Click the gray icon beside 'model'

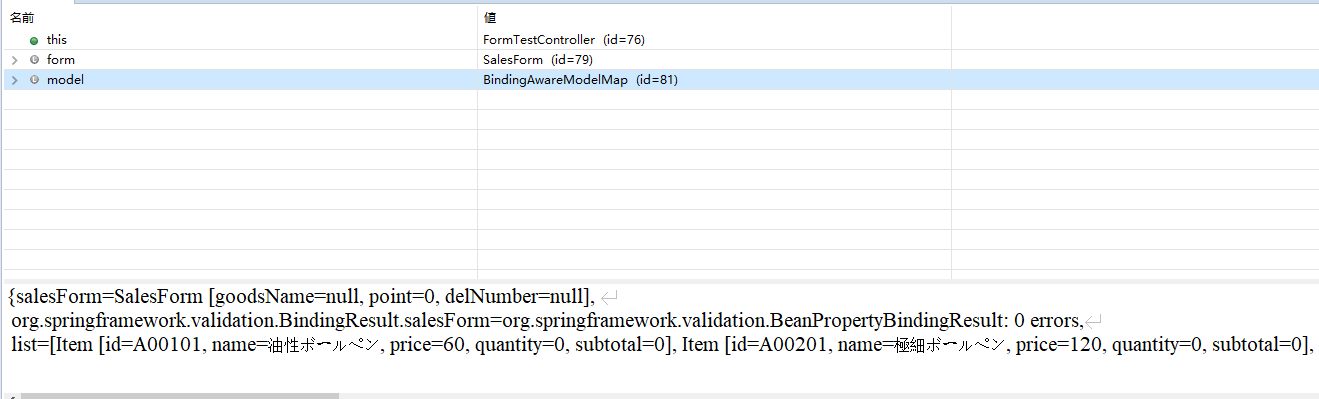tap(34, 80)
